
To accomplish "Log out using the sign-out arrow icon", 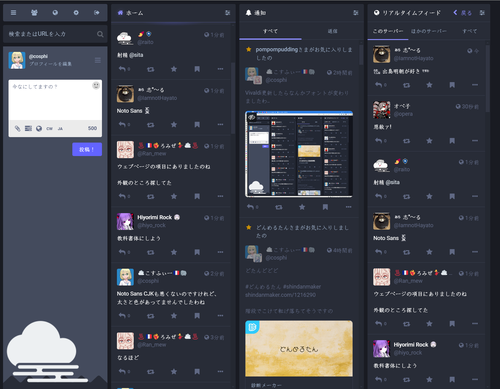I will click(97, 13).
